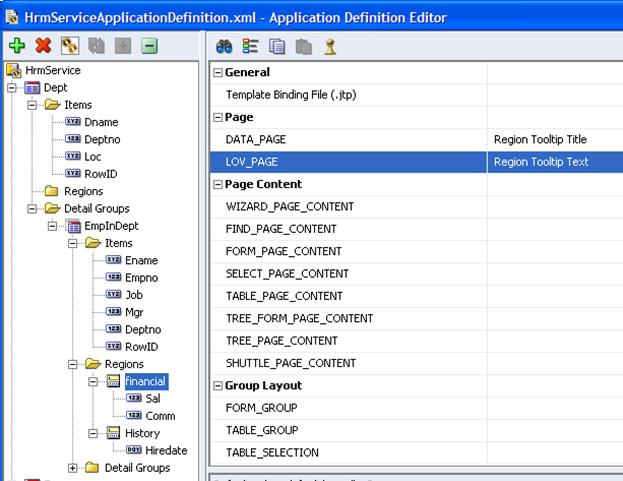
Task: Collapse the Page Content section
Action: click(x=219, y=185)
